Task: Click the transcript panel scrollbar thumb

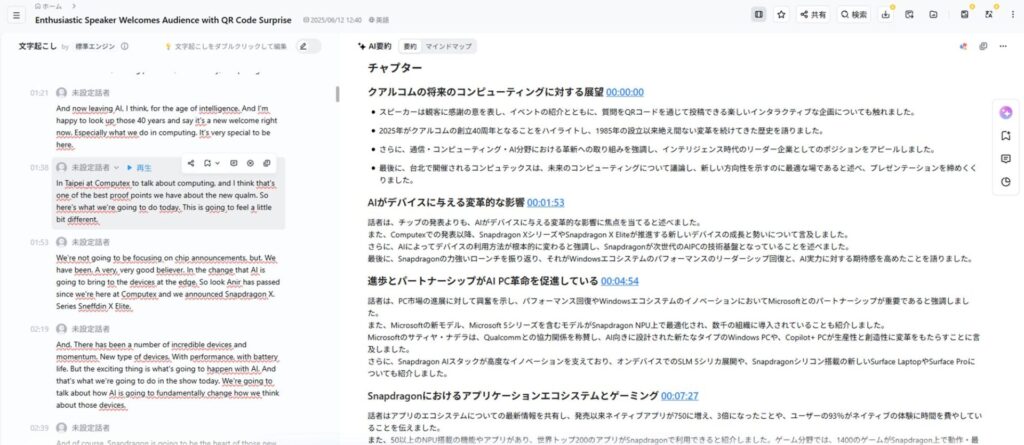Action: (338, 94)
